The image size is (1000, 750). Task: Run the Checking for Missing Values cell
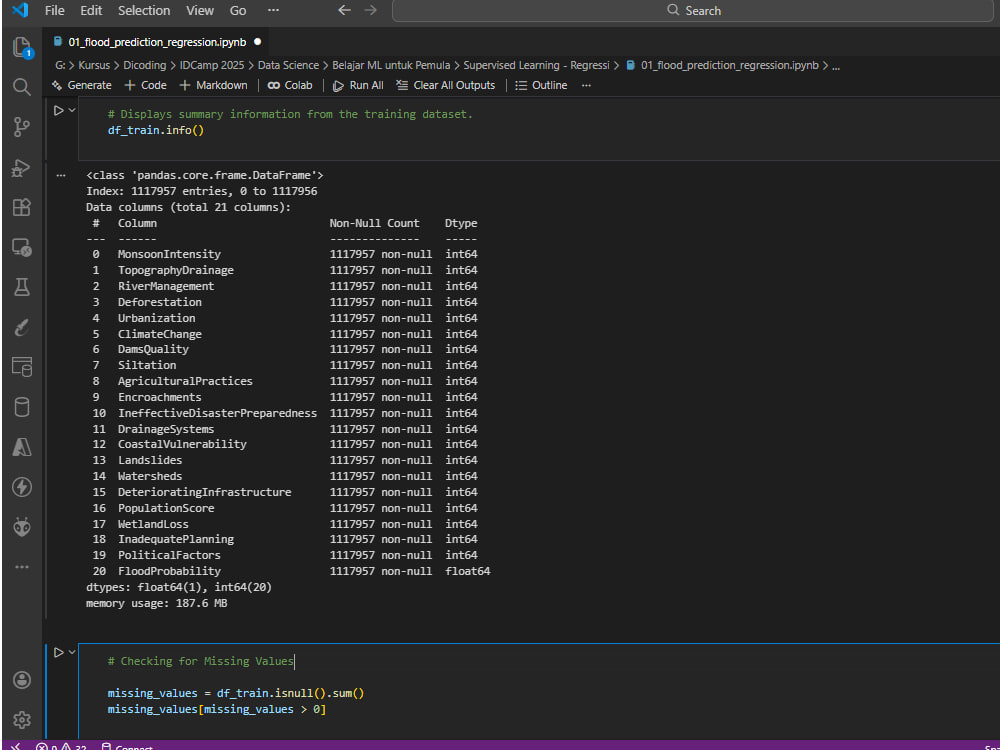pos(58,652)
